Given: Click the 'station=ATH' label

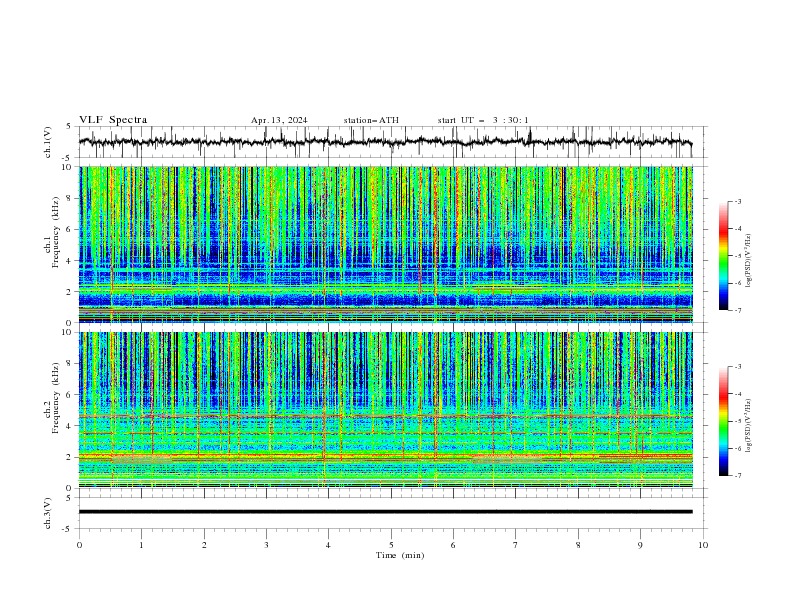Looking at the screenshot, I should tap(371, 120).
